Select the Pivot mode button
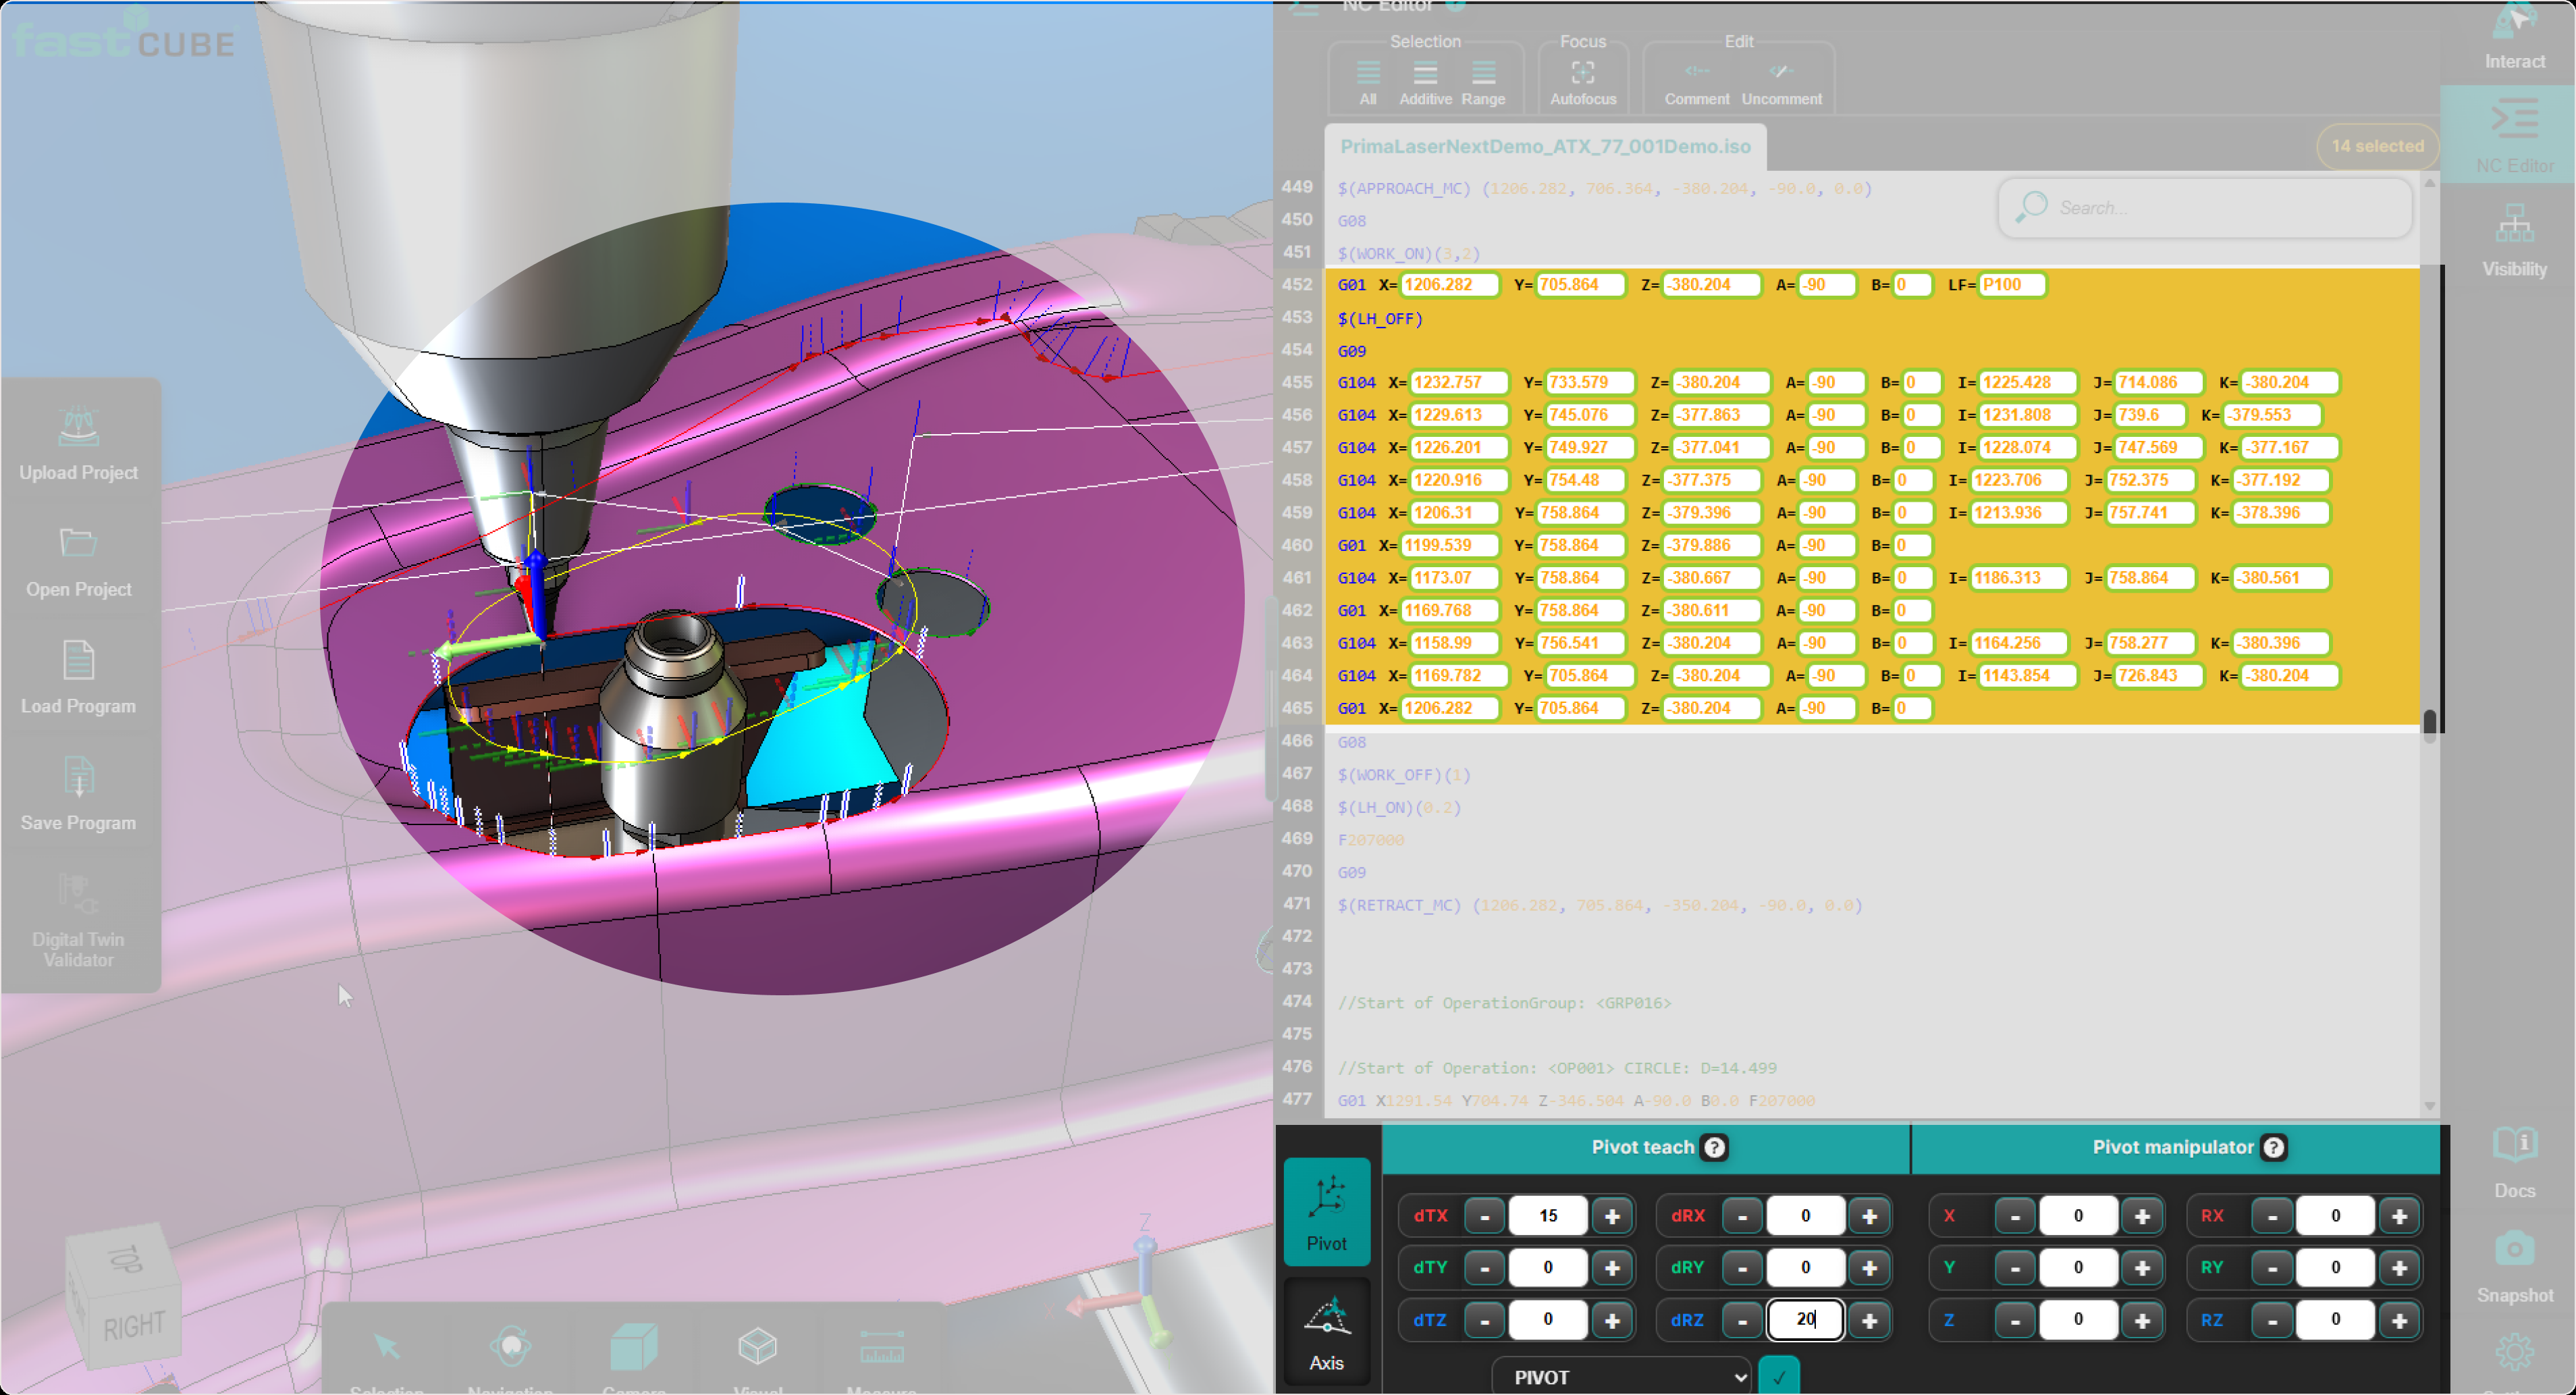Image resolution: width=2576 pixels, height=1395 pixels. tap(1326, 1212)
